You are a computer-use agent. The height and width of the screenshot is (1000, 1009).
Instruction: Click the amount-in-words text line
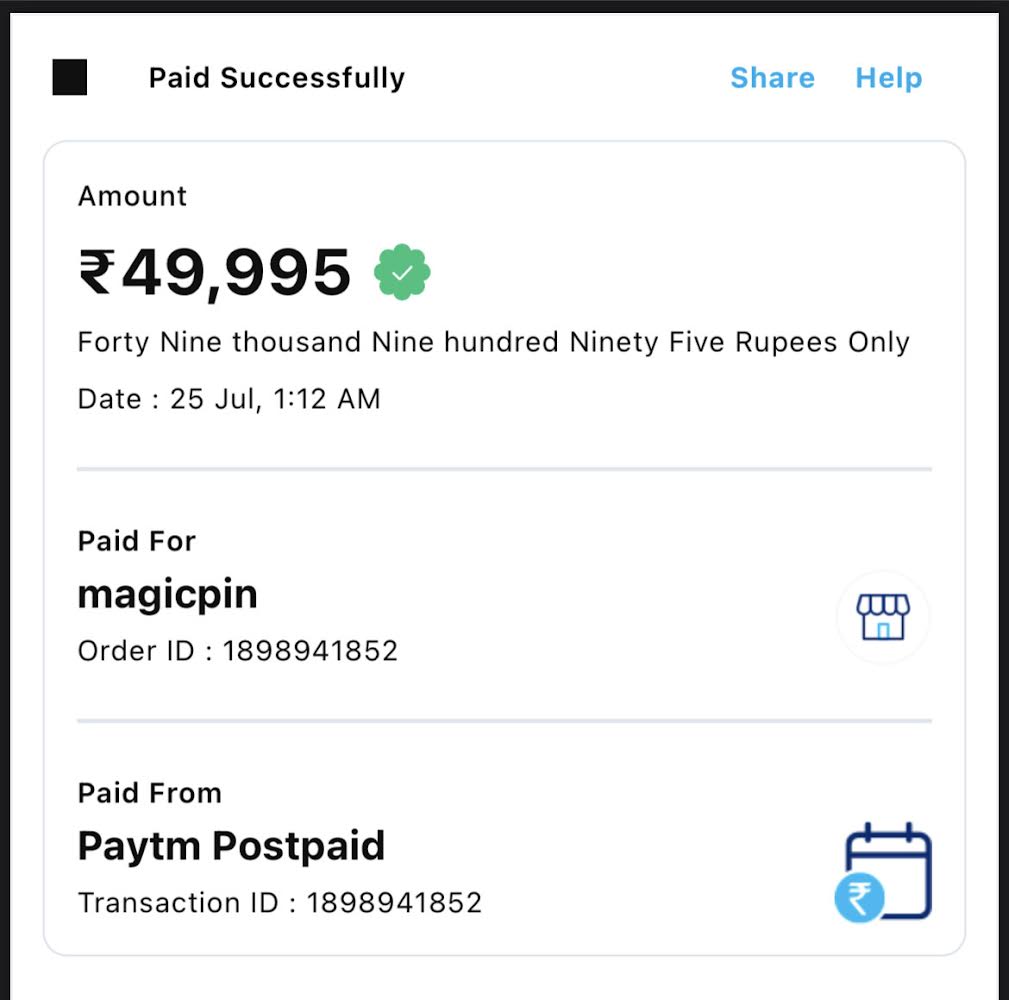(493, 343)
